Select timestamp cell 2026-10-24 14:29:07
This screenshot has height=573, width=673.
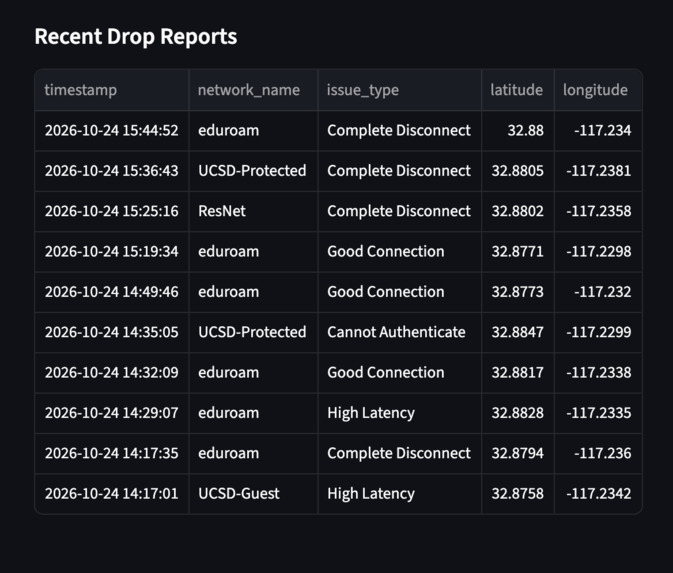pos(112,413)
